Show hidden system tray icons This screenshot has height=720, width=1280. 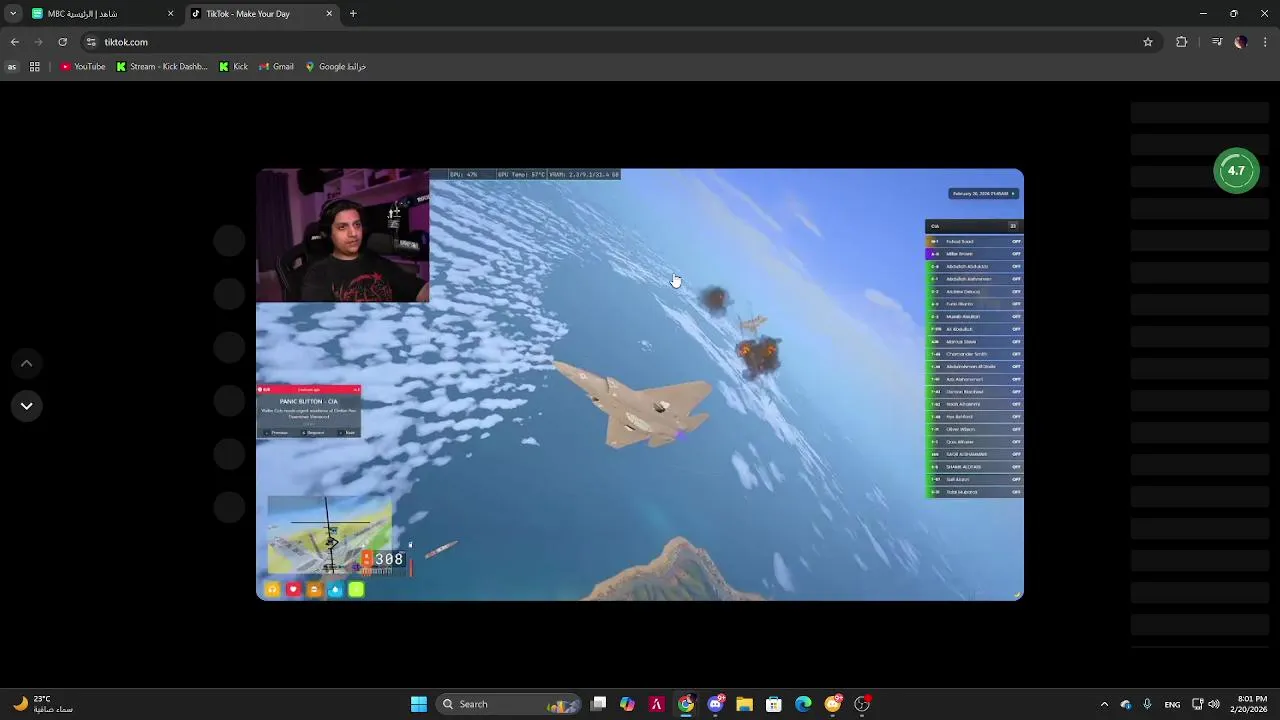click(1104, 704)
